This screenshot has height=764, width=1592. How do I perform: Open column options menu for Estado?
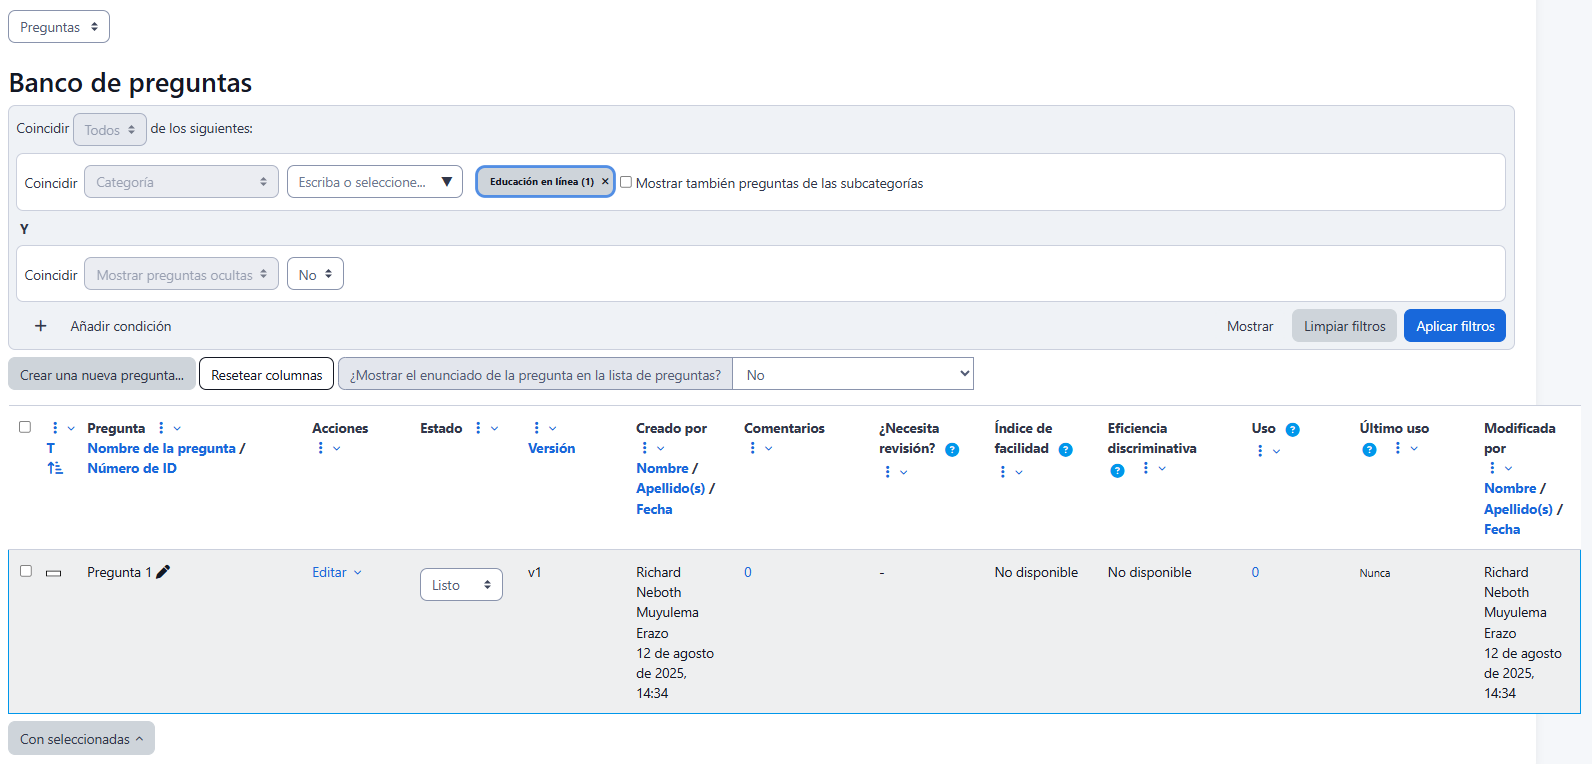pos(479,428)
